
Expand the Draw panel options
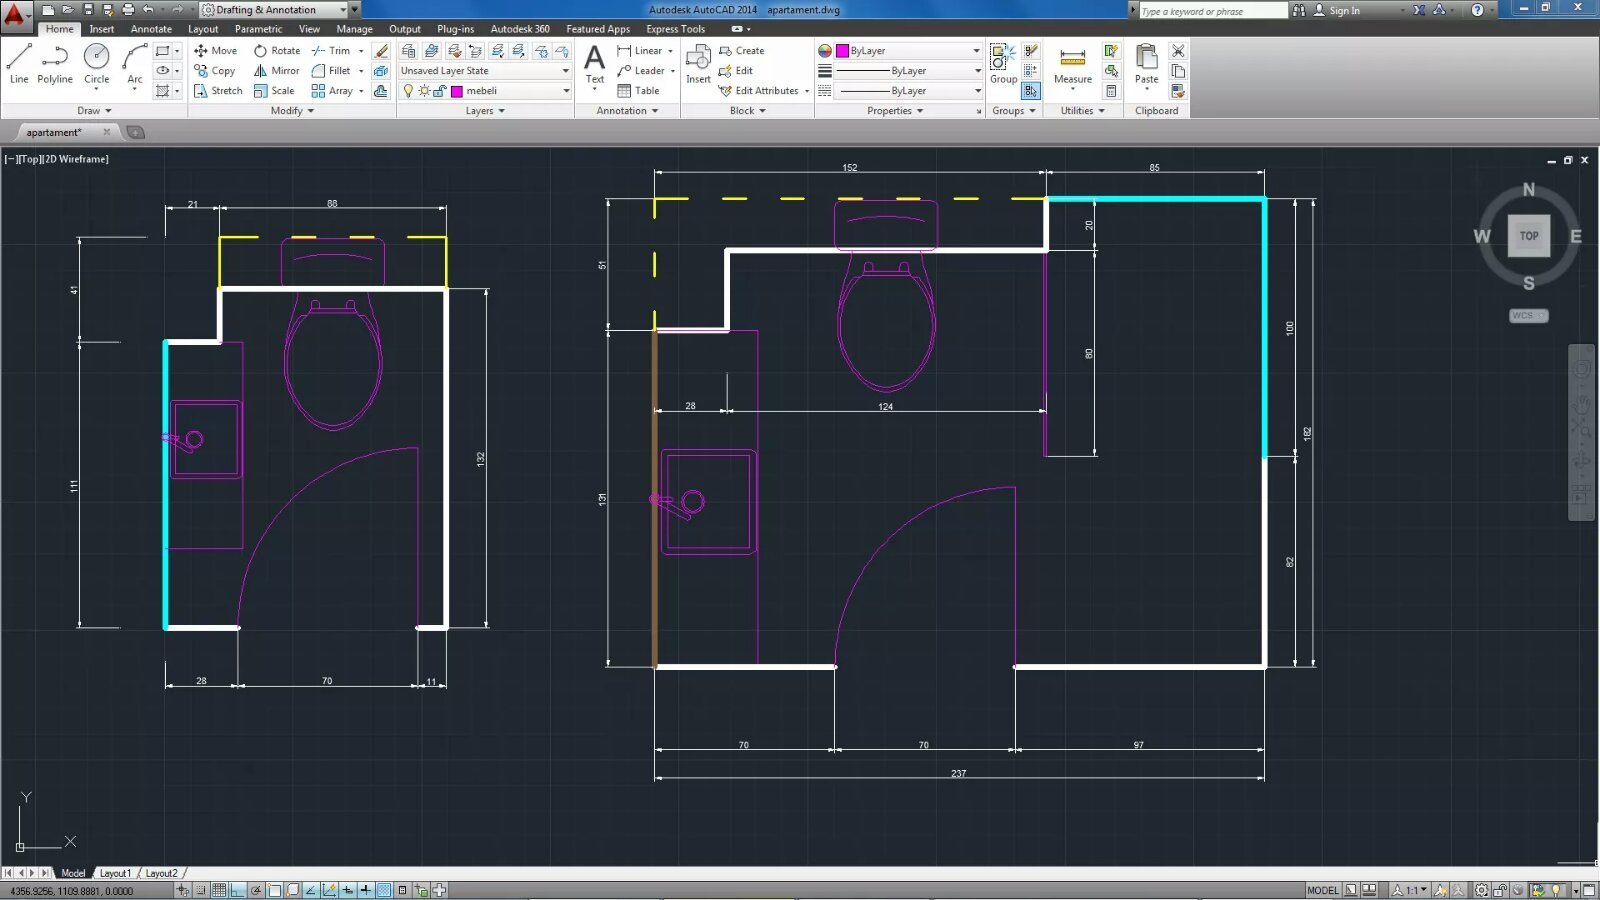94,111
